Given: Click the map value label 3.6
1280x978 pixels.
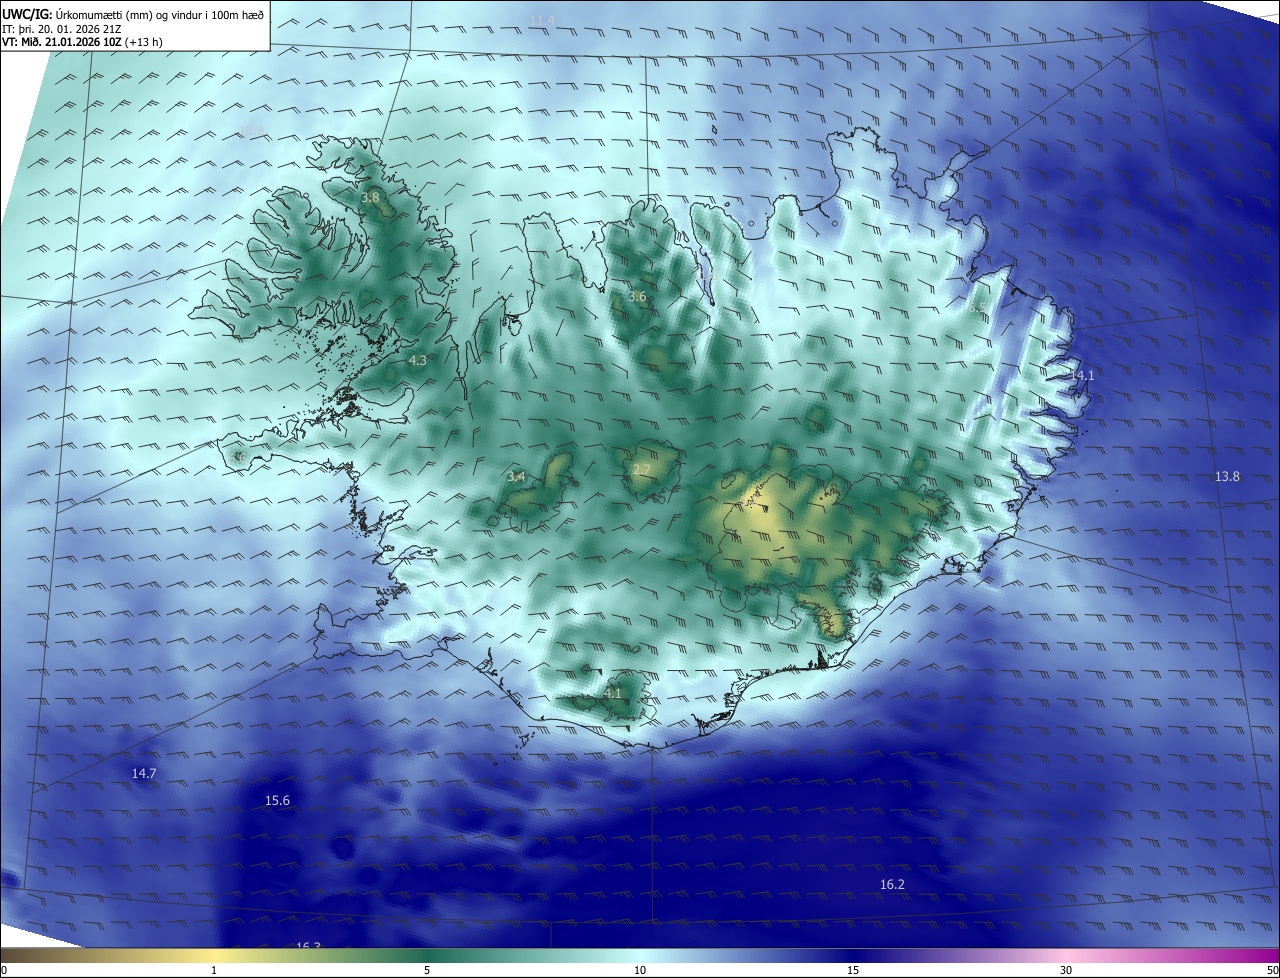Looking at the screenshot, I should (x=638, y=297).
